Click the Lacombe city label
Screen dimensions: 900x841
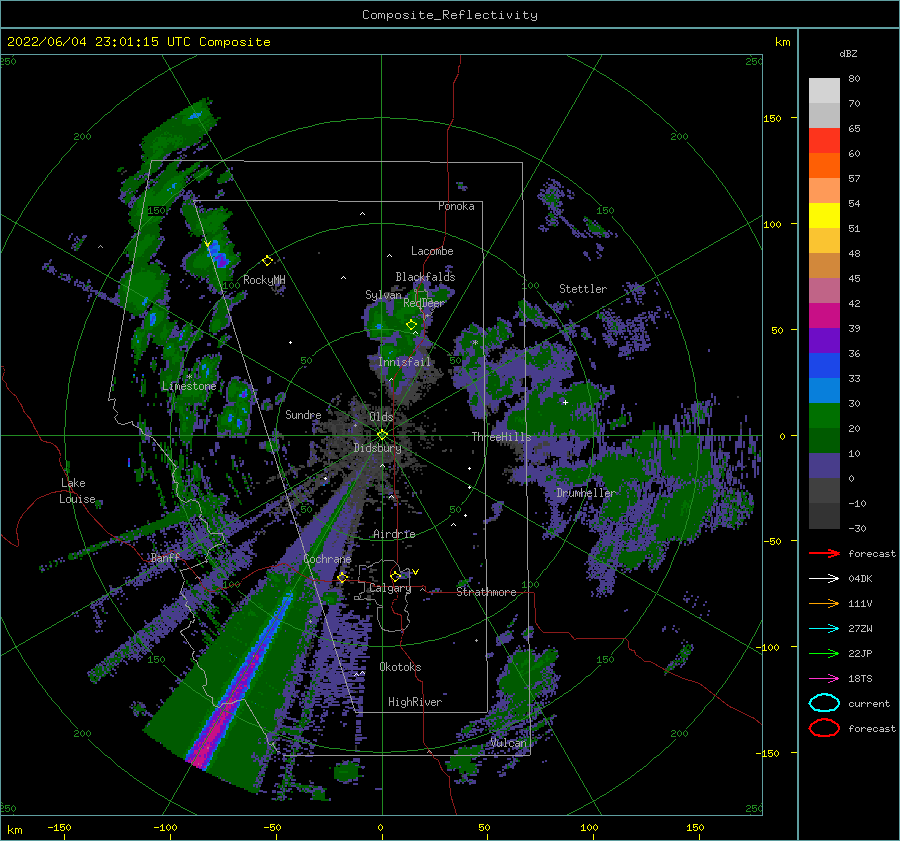point(432,251)
